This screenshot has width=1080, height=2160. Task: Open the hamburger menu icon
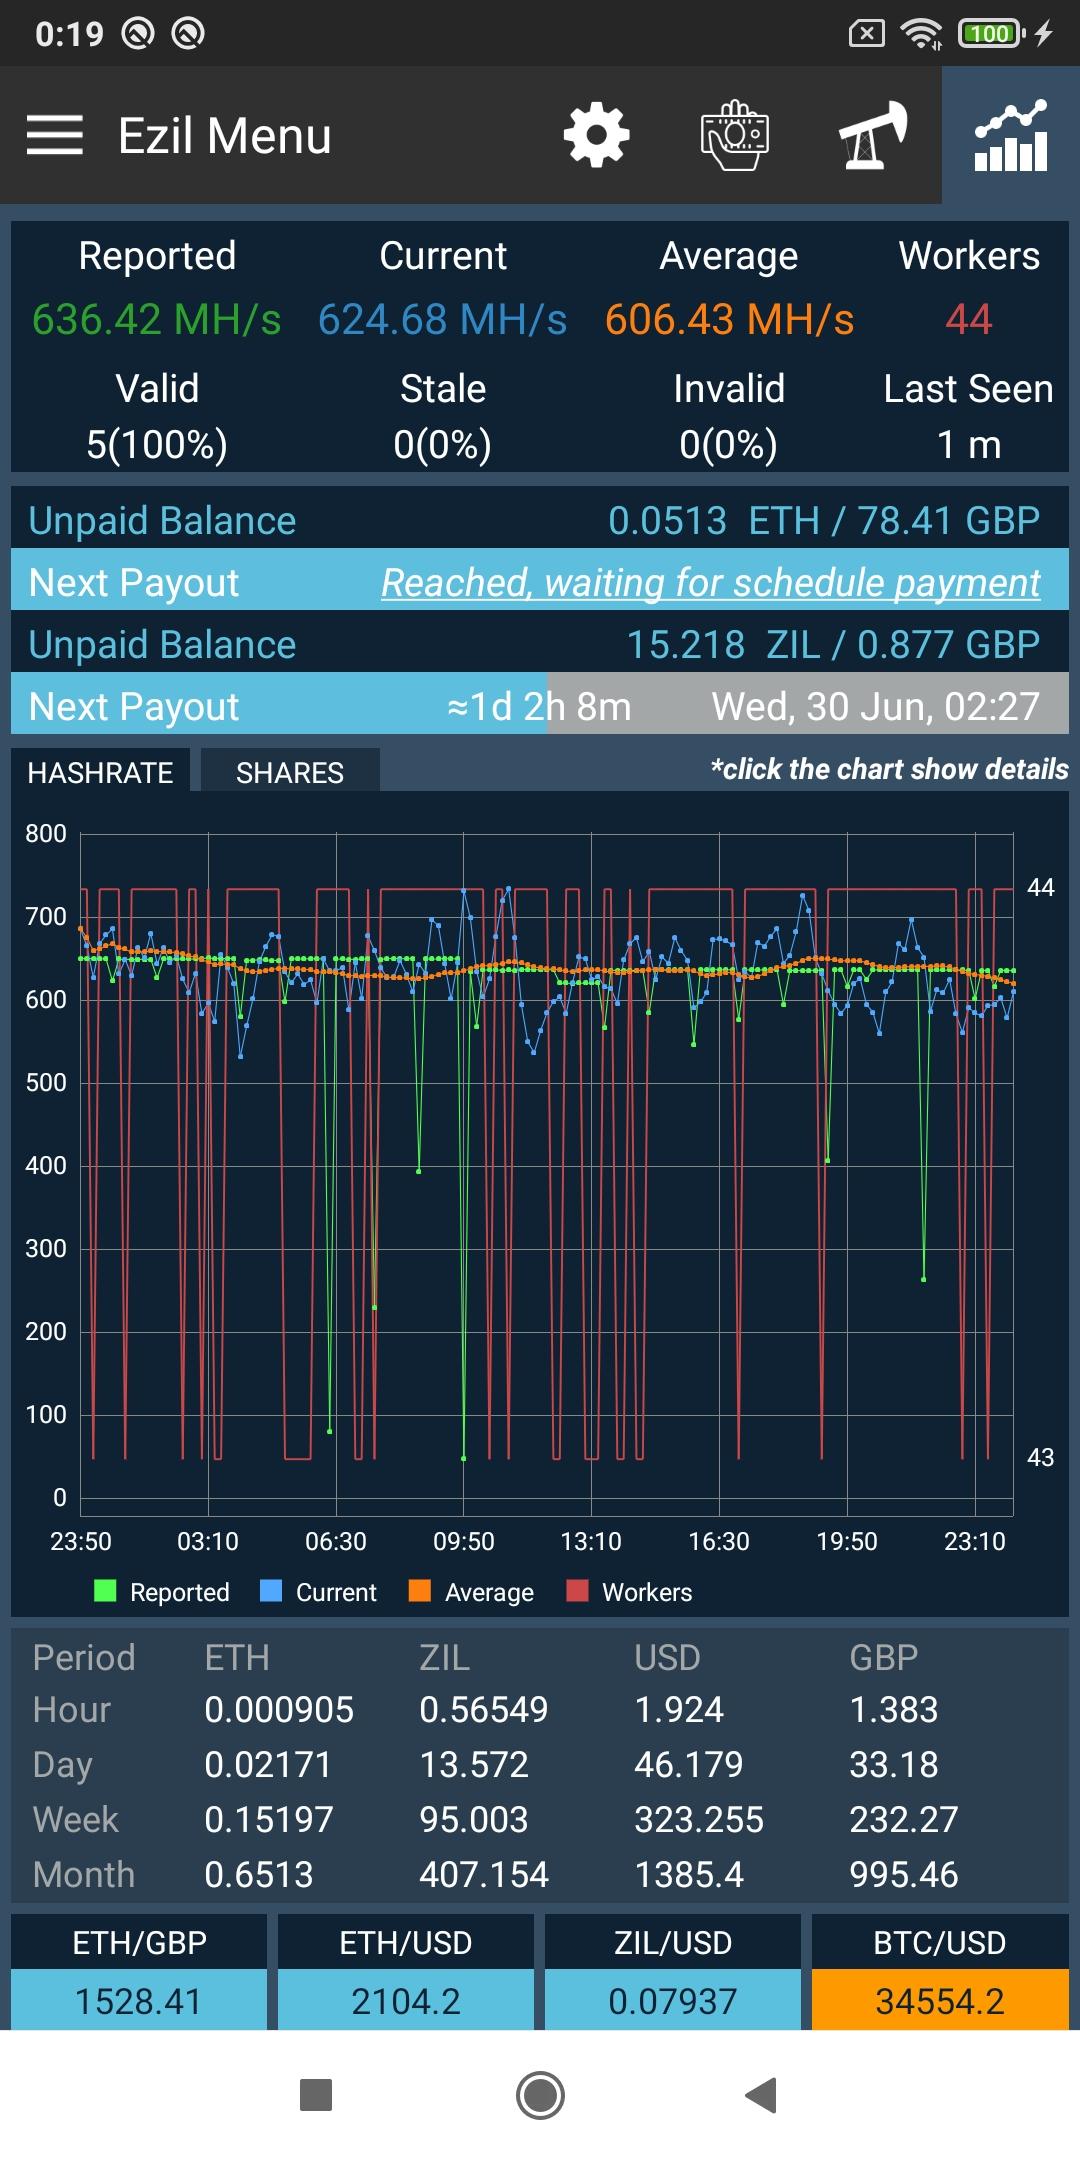(54, 135)
